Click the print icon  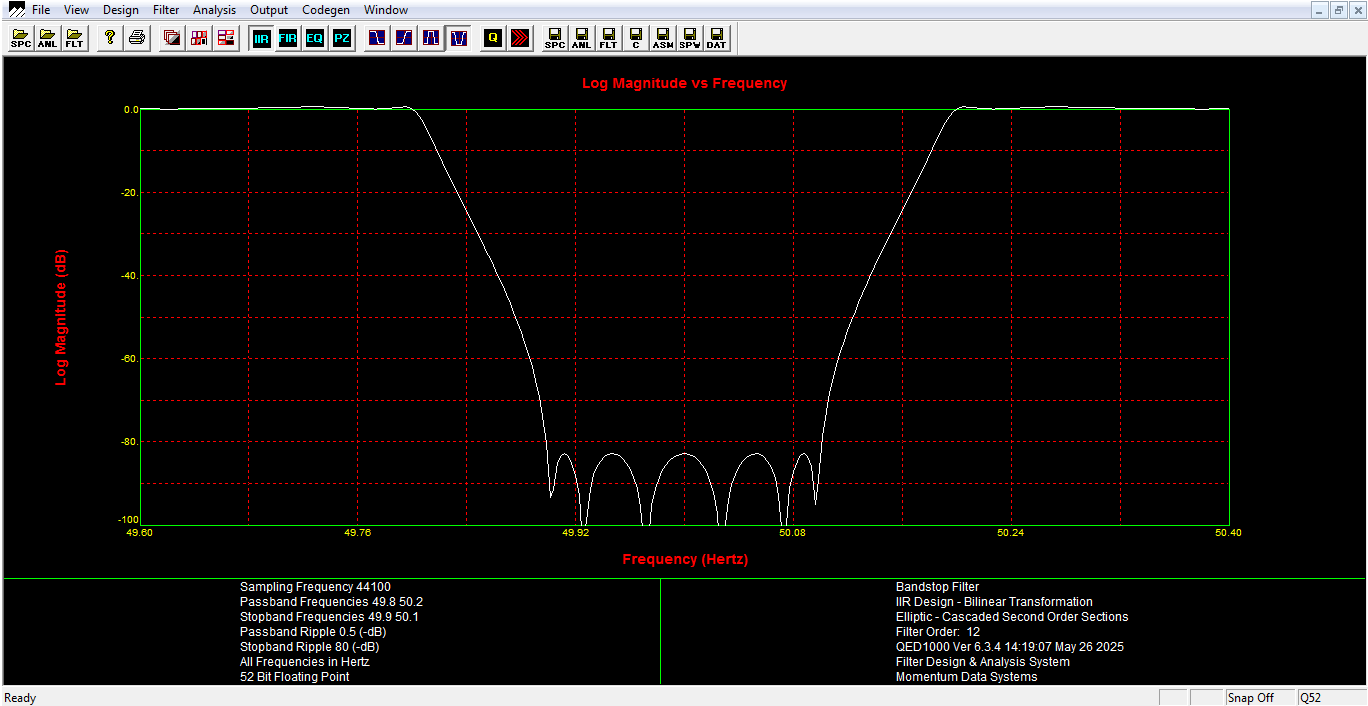click(x=137, y=39)
